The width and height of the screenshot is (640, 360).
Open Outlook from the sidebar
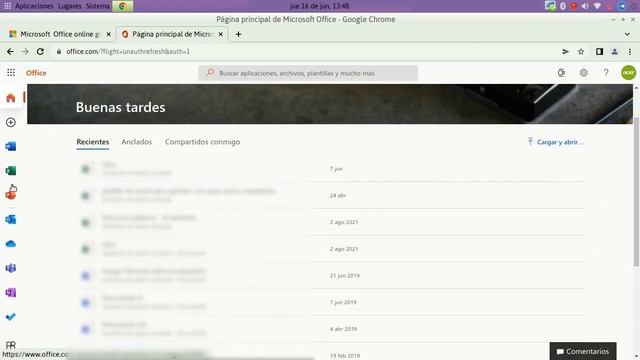(11, 219)
